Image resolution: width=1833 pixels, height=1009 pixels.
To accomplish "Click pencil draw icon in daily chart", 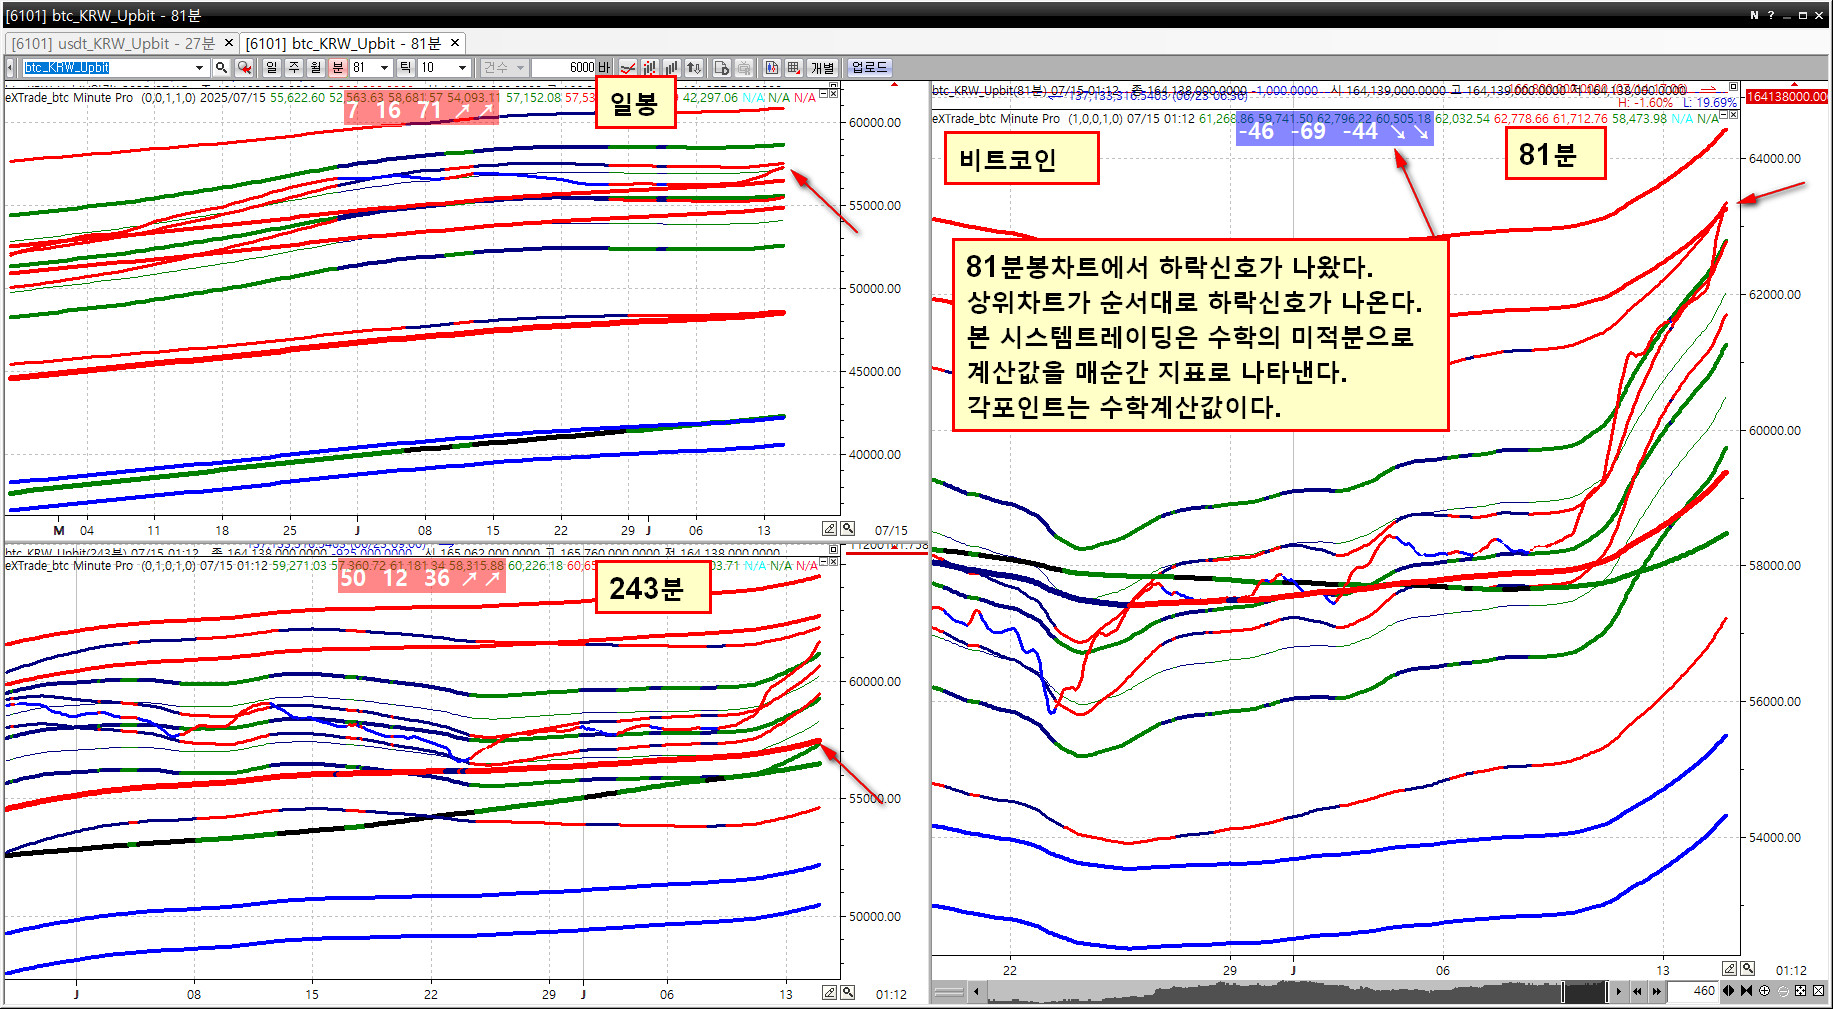I will point(829,528).
